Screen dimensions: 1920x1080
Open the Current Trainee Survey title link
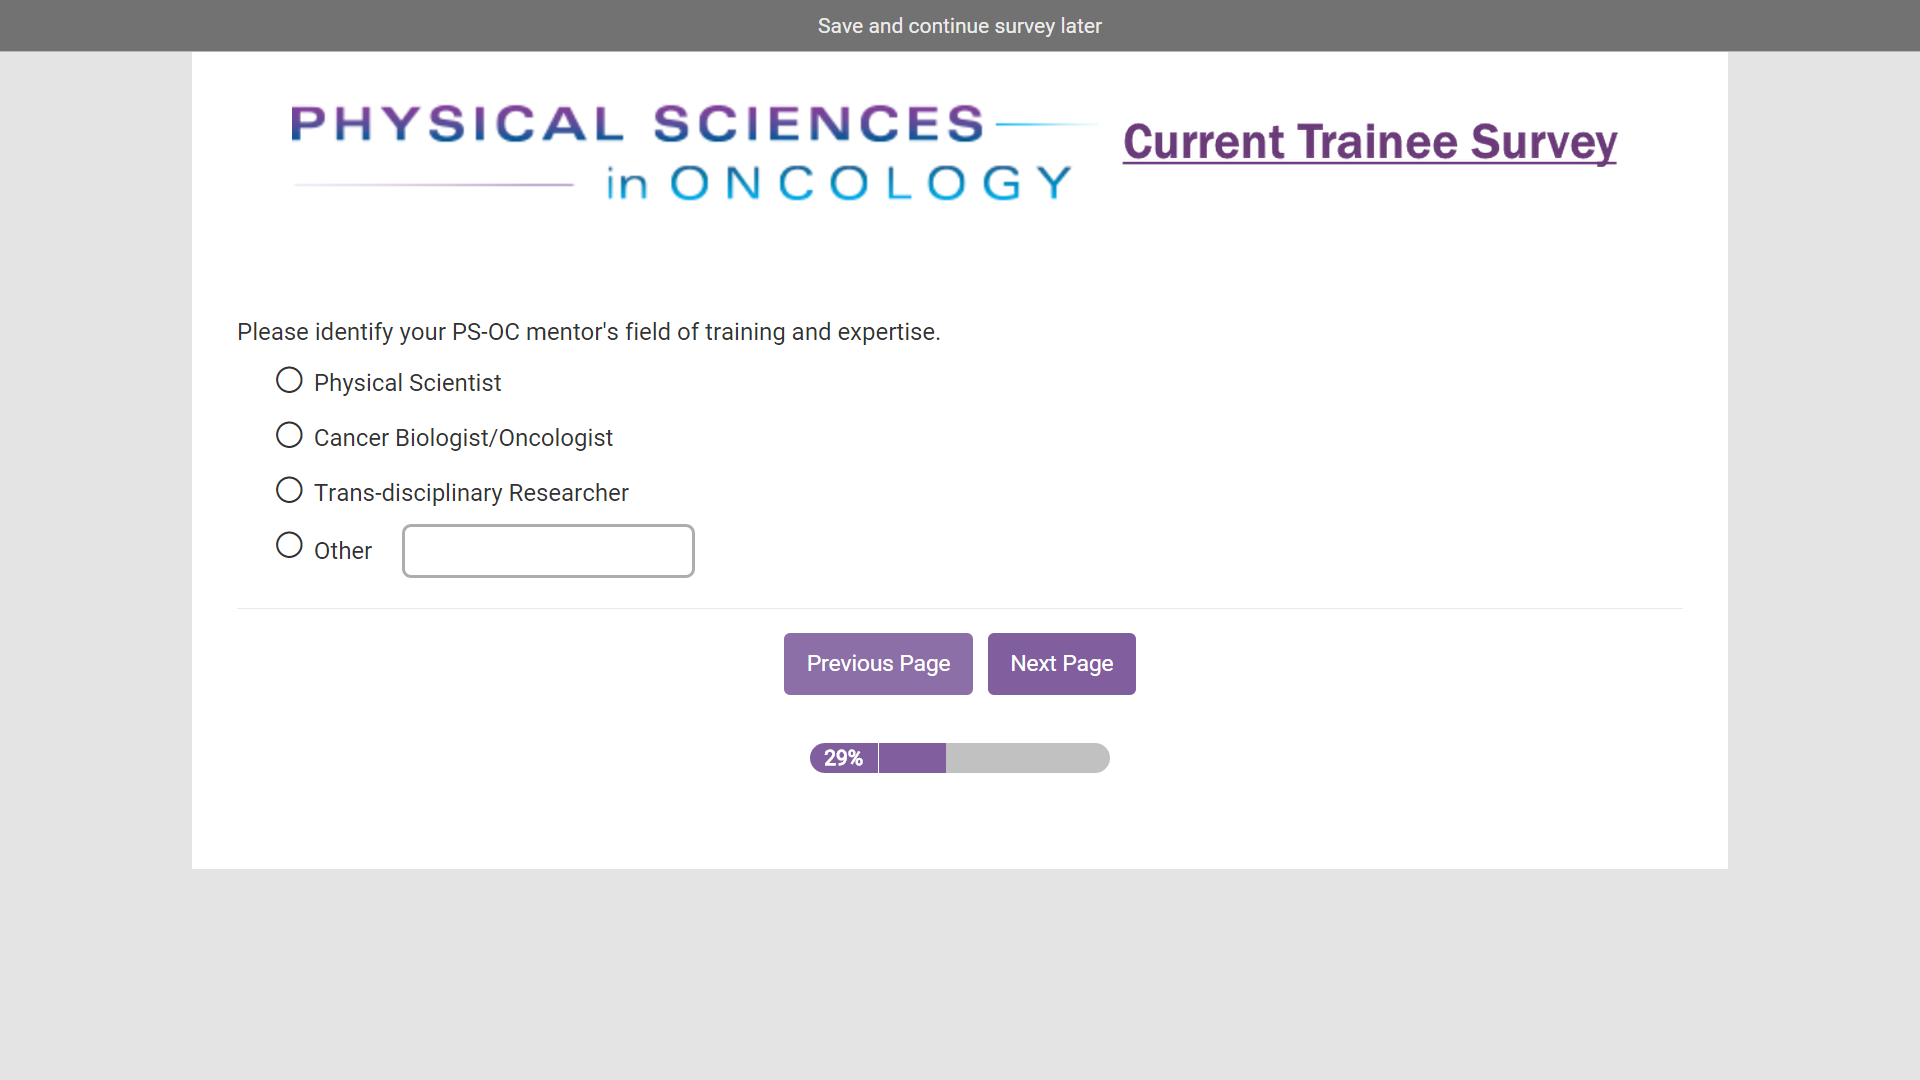(1369, 142)
